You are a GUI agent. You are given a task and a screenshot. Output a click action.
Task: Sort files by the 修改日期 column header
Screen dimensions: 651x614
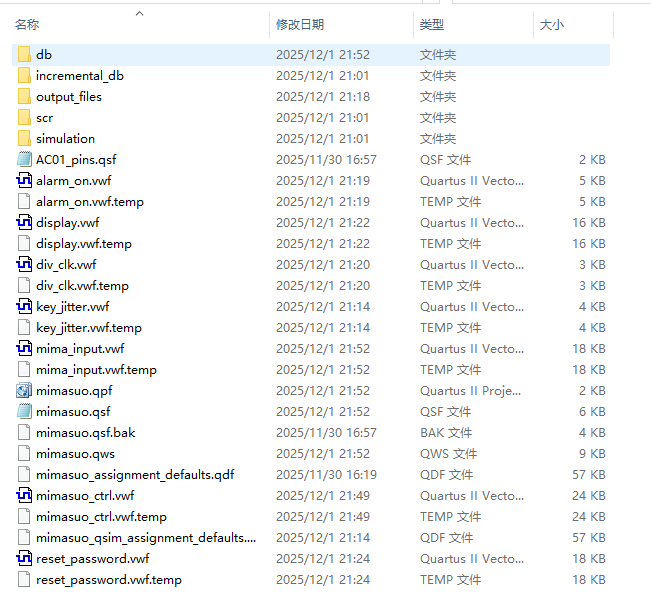[300, 24]
